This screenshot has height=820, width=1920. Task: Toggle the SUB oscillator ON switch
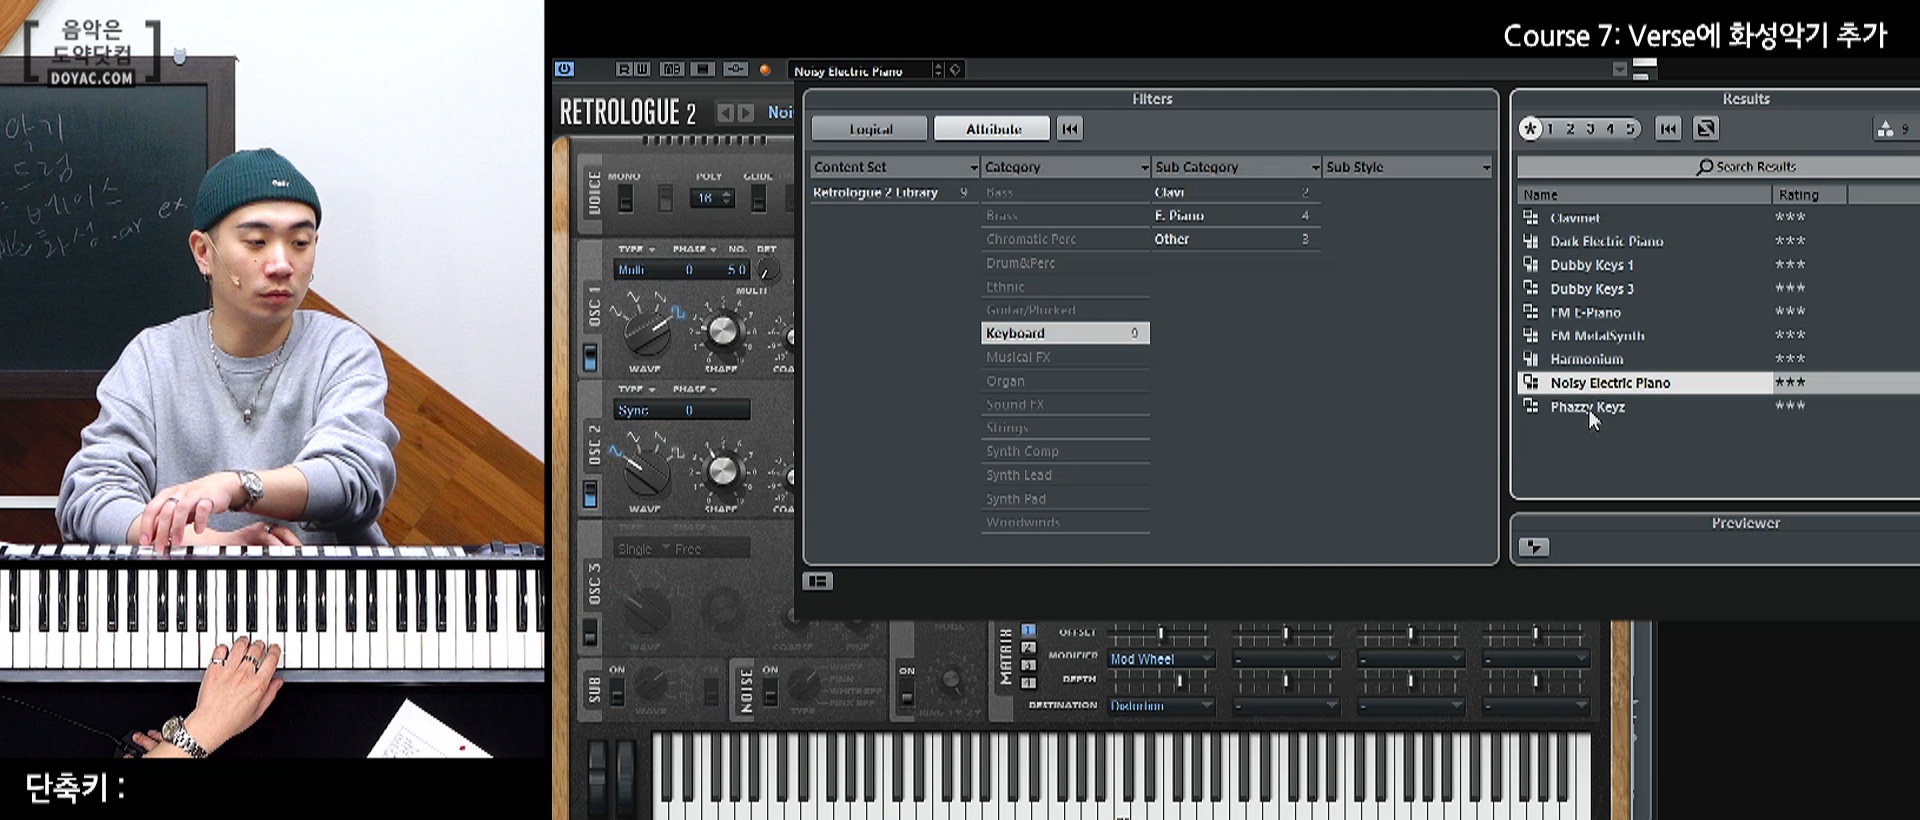(617, 691)
